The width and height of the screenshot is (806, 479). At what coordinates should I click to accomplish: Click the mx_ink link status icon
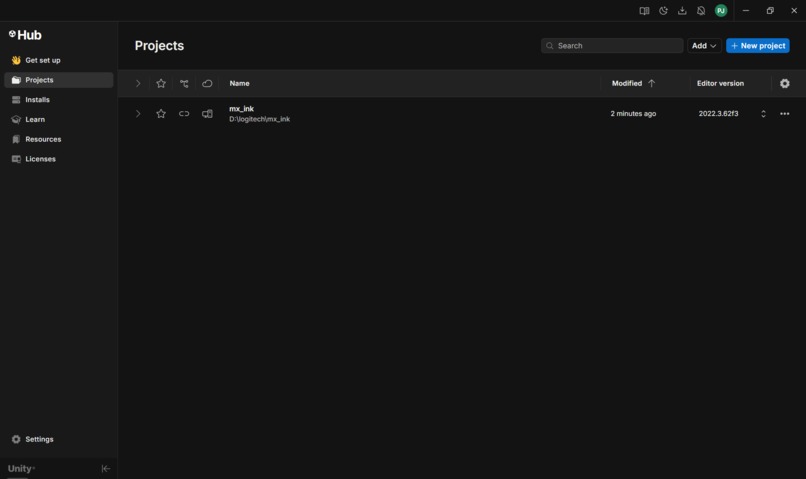184,114
